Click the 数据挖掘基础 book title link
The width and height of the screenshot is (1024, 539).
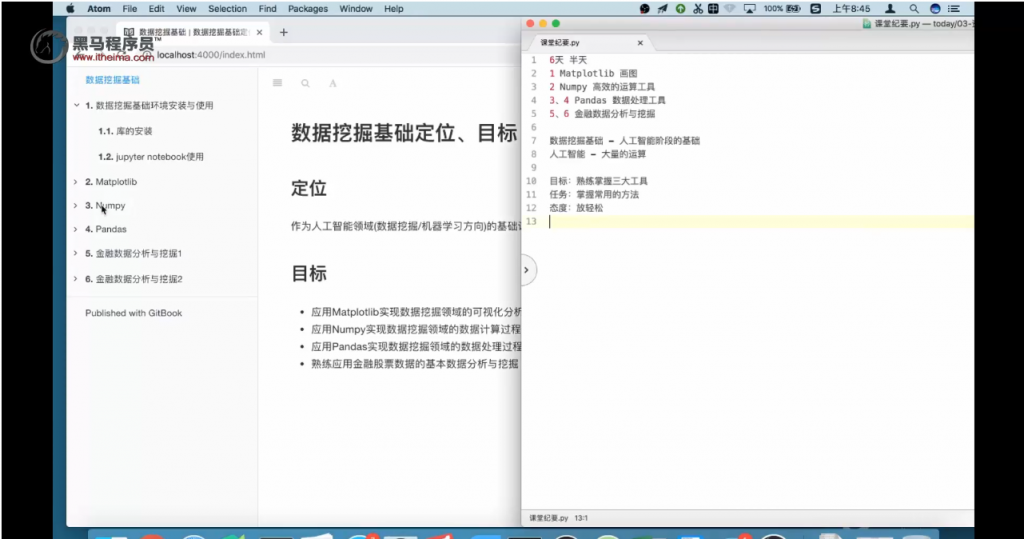[x=112, y=80]
